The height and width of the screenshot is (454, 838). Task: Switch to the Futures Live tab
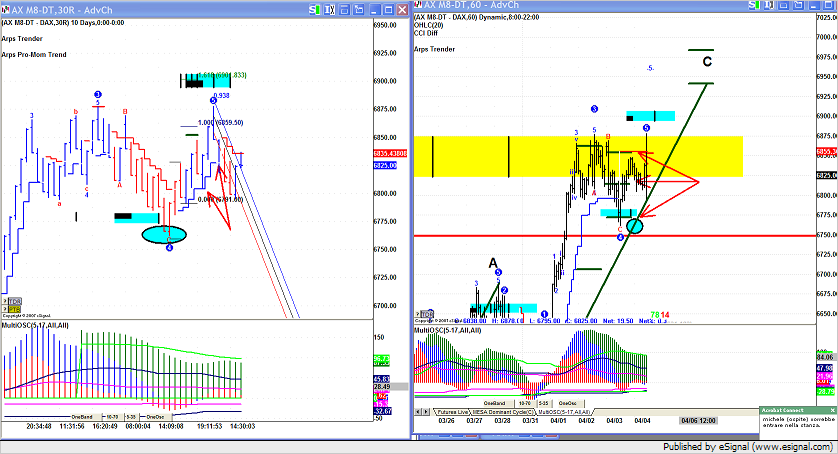(x=453, y=411)
